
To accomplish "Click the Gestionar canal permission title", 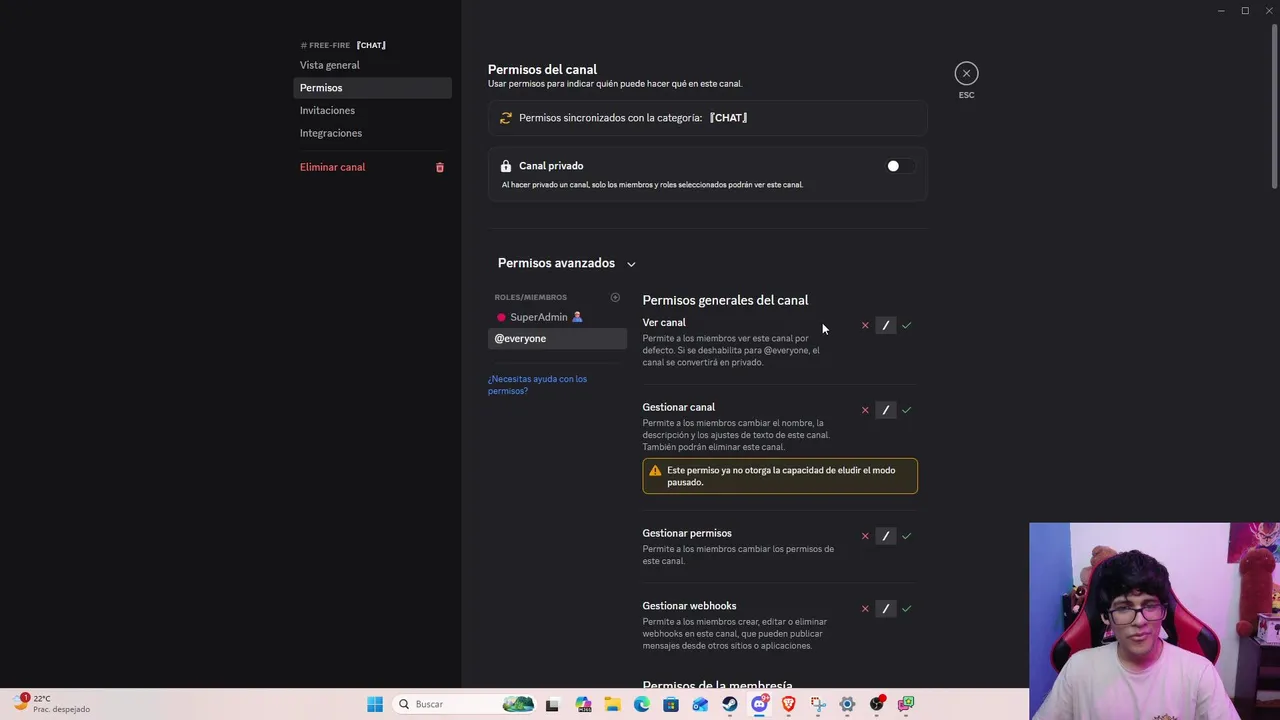I will 678,407.
